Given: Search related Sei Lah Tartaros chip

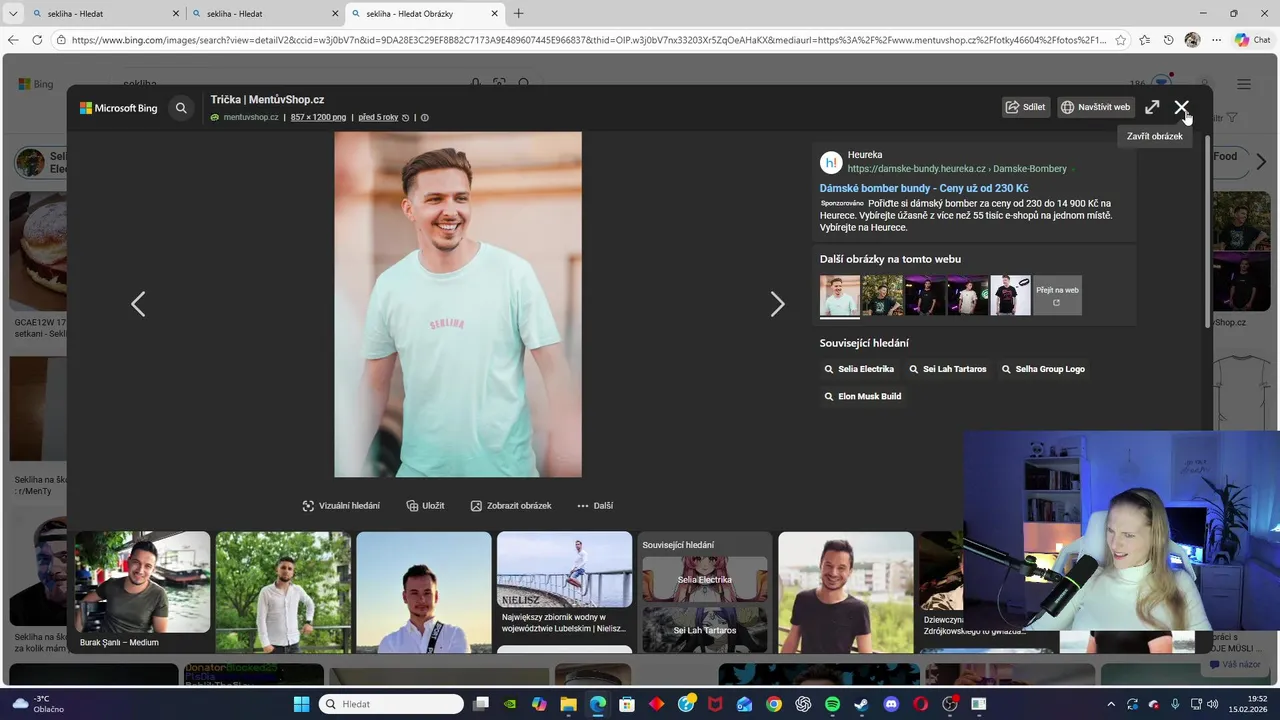Looking at the screenshot, I should (948, 369).
